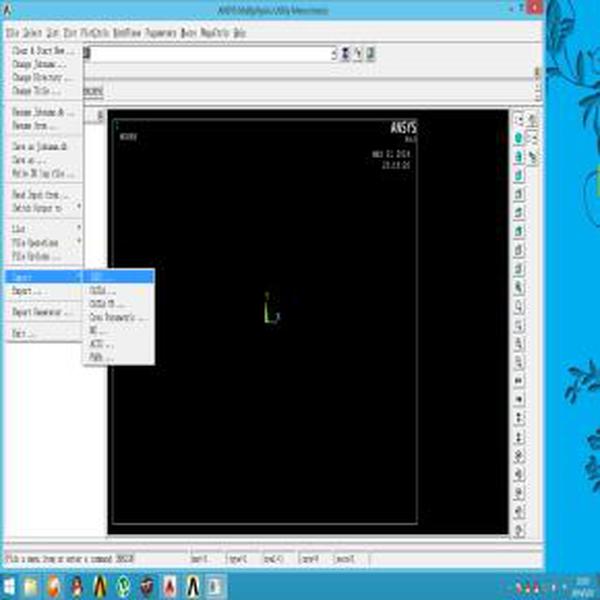Image resolution: width=600 pixels, height=600 pixels.
Task: Choose Change Jobname
Action: (44, 64)
